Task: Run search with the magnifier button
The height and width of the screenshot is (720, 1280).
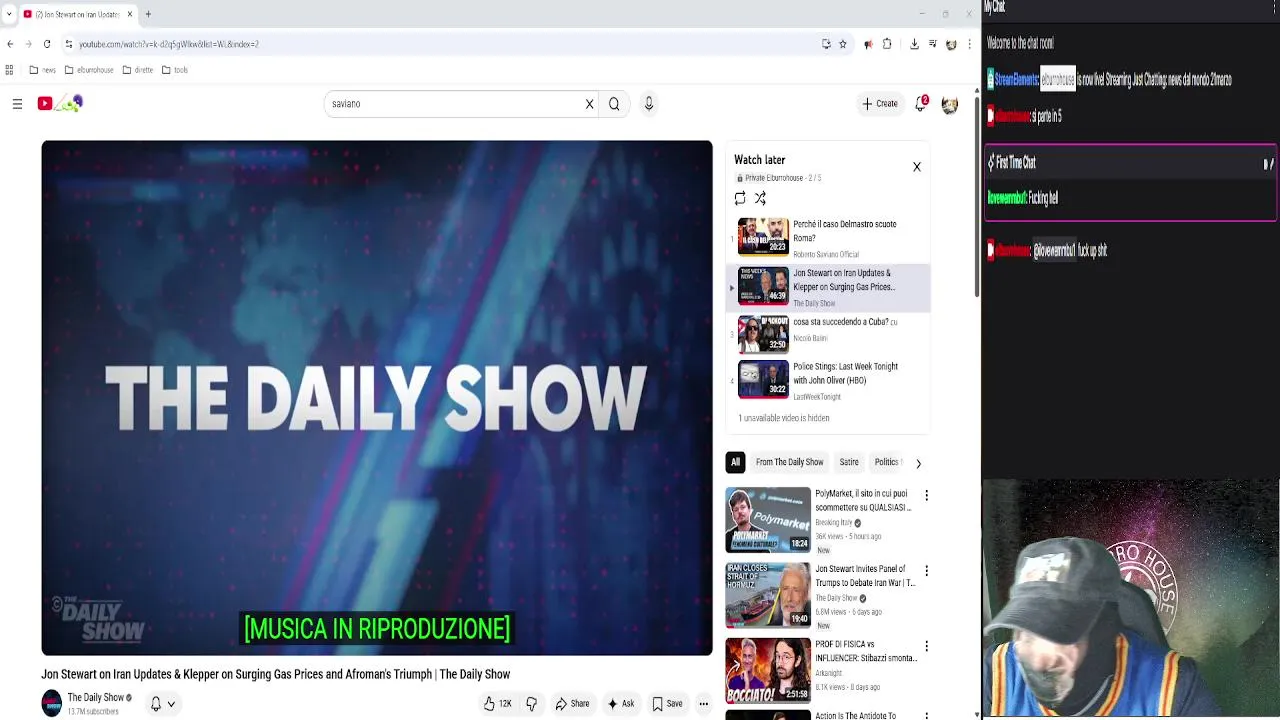Action: (614, 104)
